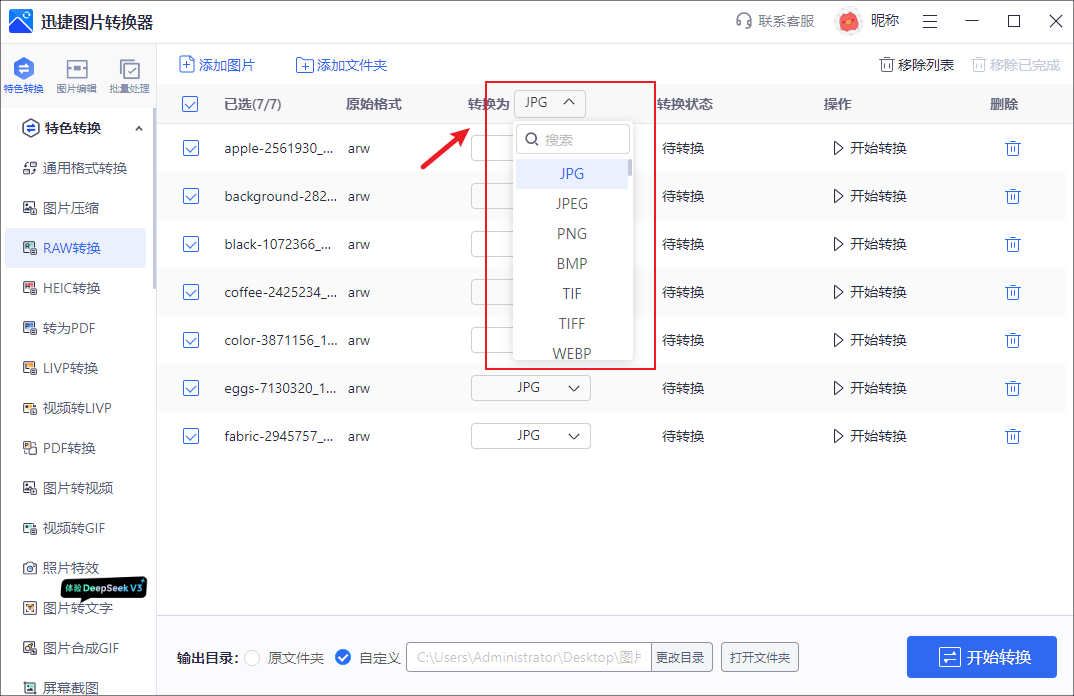This screenshot has width=1074, height=696.
Task: Switch to the 图片编辑 tab
Action: (75, 75)
